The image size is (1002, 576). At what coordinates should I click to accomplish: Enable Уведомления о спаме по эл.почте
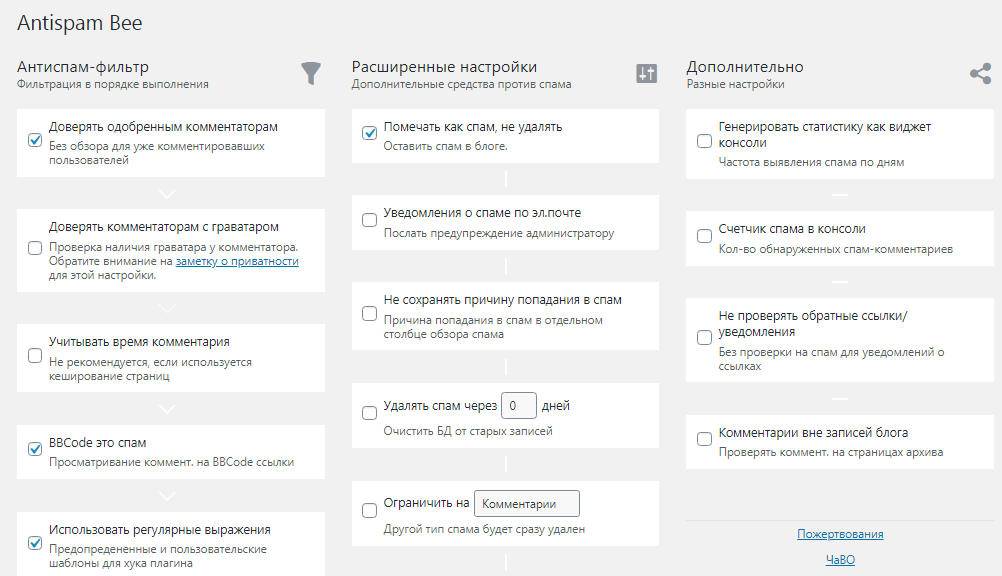(369, 220)
